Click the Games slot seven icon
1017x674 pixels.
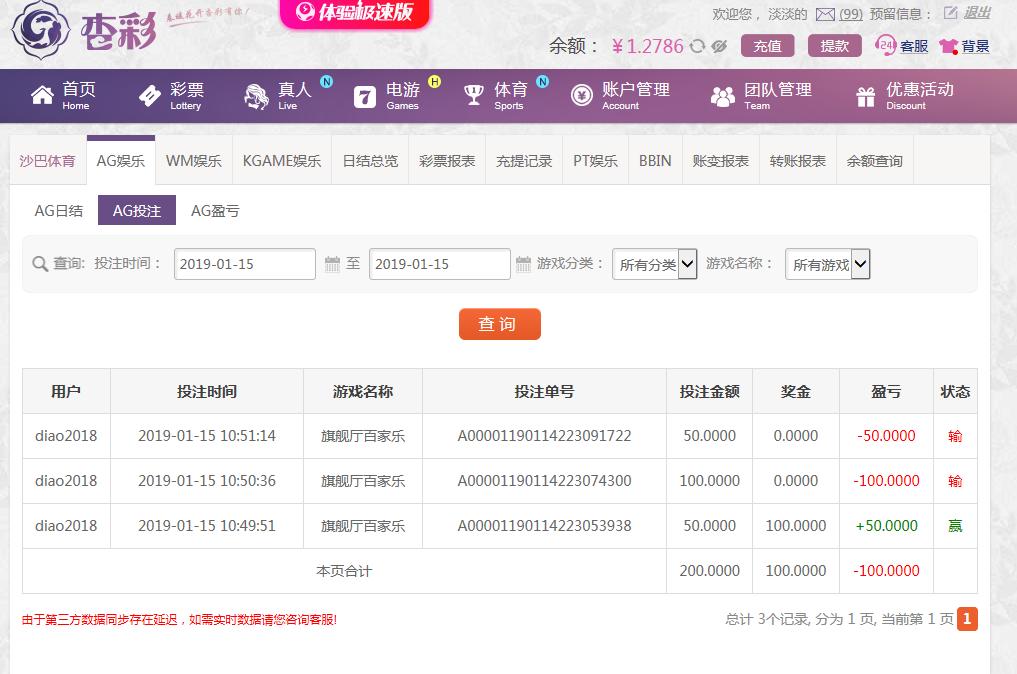pos(365,97)
